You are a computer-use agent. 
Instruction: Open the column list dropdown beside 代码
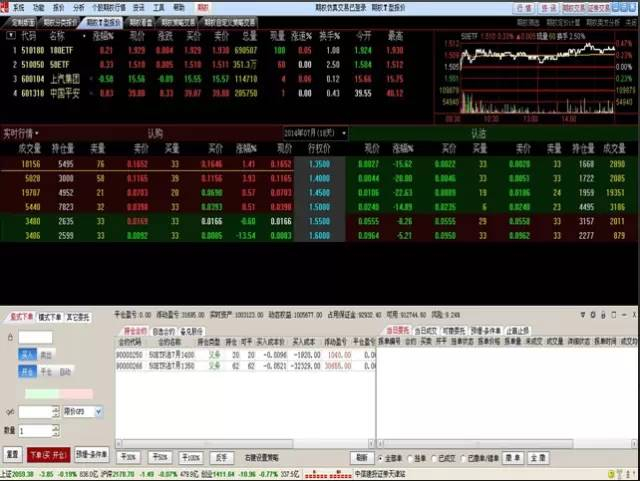[x=11, y=36]
